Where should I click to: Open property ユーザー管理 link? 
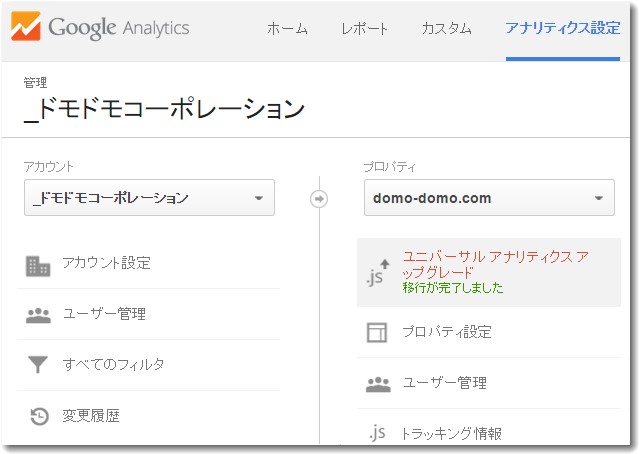coord(445,383)
